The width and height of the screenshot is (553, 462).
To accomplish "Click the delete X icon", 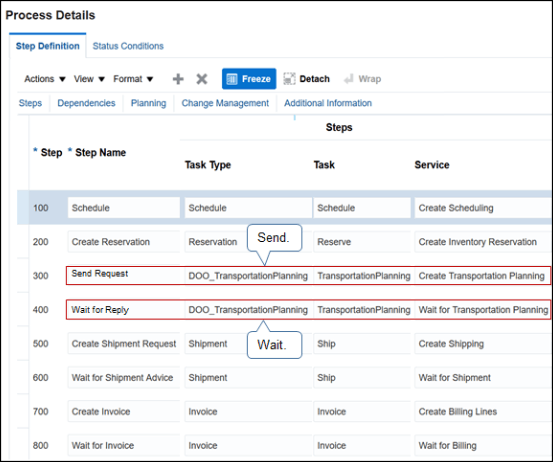I will coord(202,79).
